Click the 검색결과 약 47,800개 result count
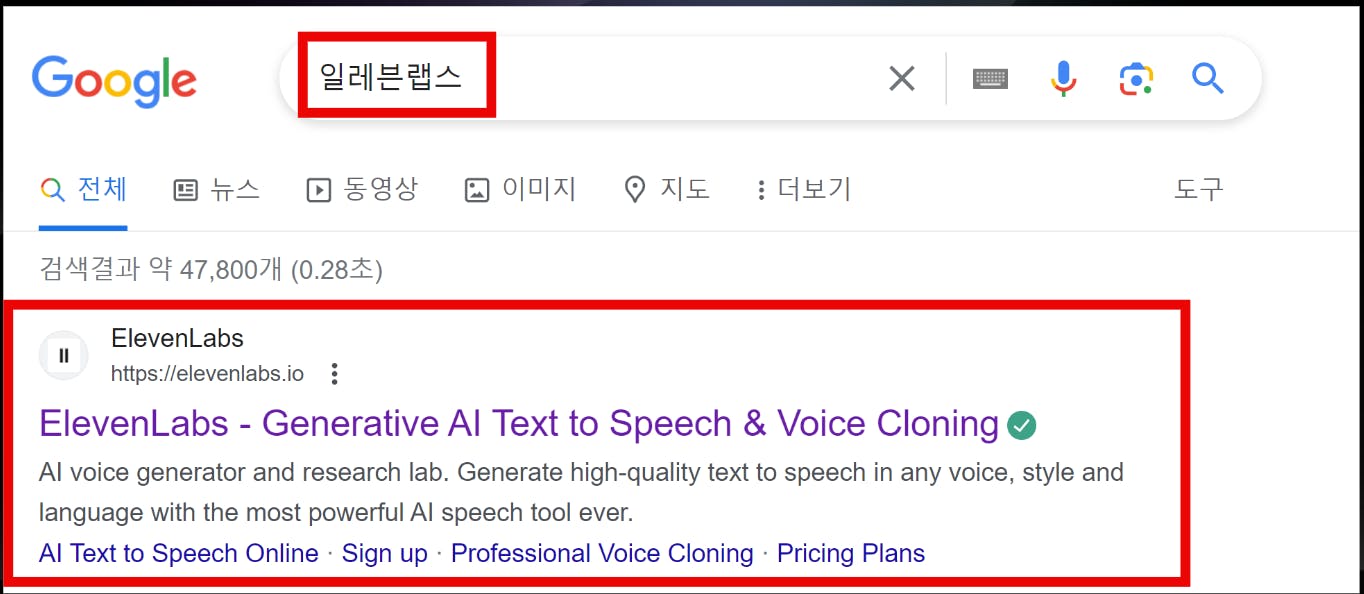Screen dimensions: 1364x594 click(x=211, y=269)
